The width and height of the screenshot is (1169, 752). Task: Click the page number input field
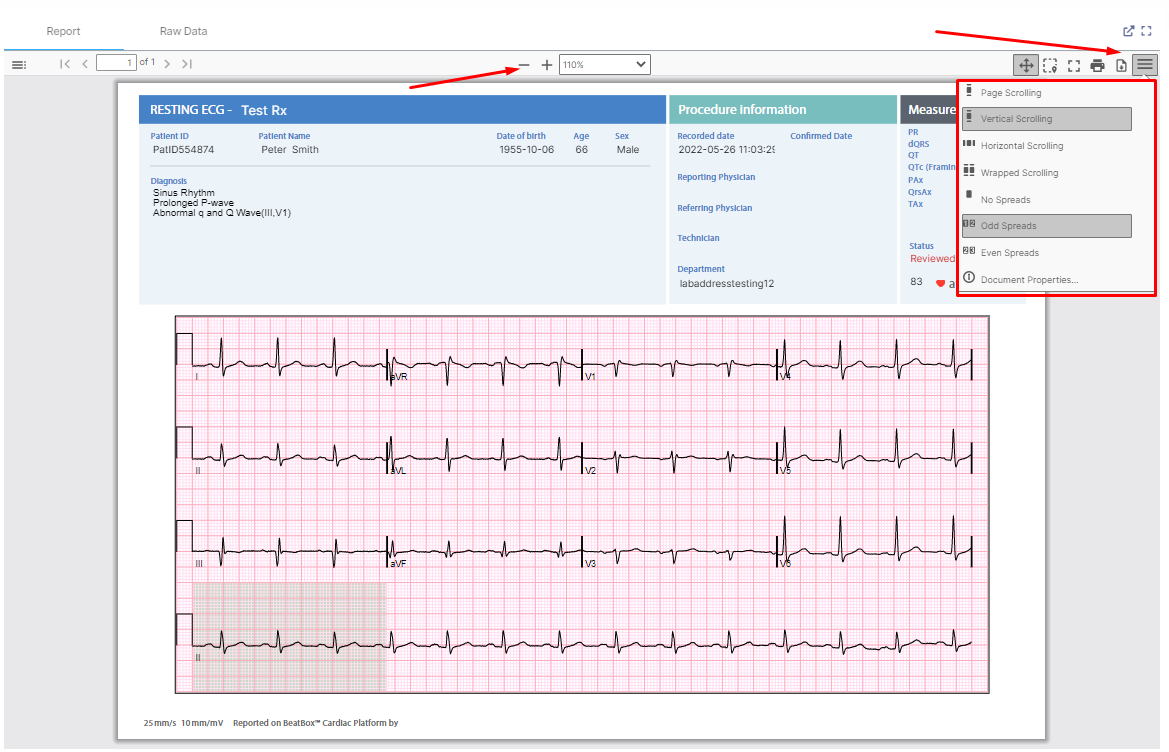coord(116,63)
